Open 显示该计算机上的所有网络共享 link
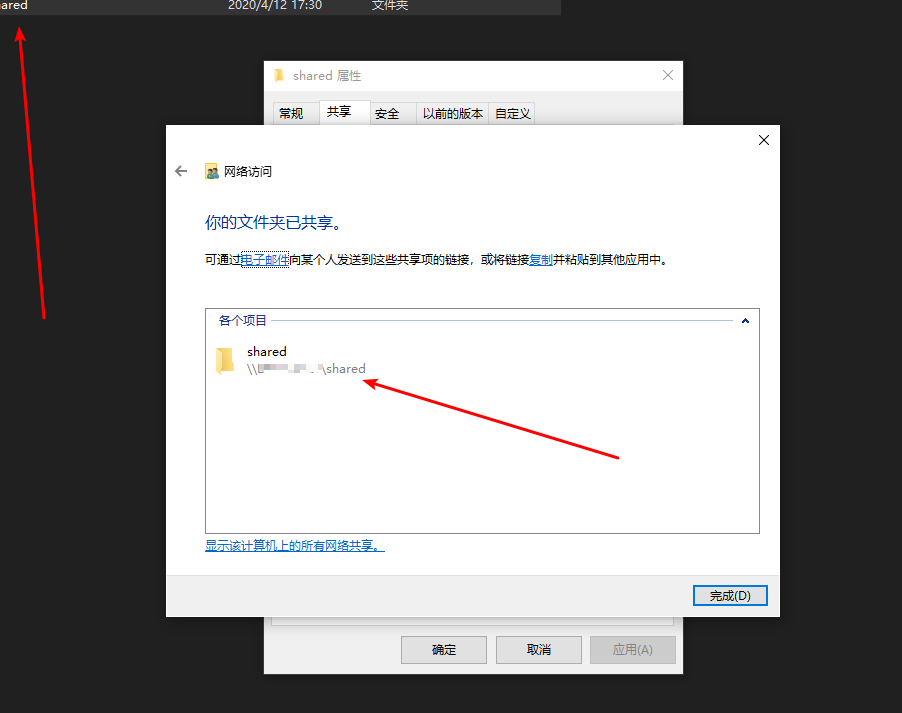The image size is (902, 713). [295, 546]
